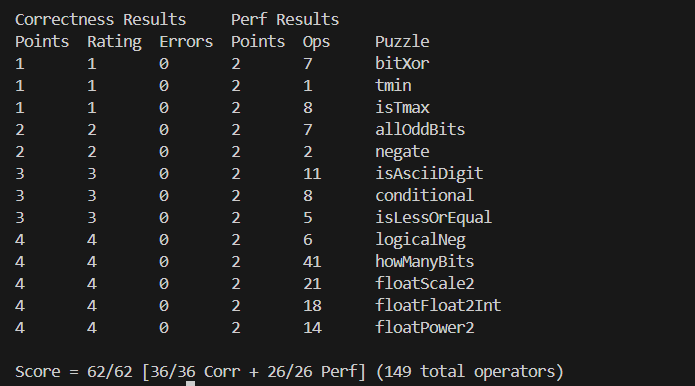Select the floatScale2 puzzle name
The width and height of the screenshot is (695, 386).
click(425, 283)
